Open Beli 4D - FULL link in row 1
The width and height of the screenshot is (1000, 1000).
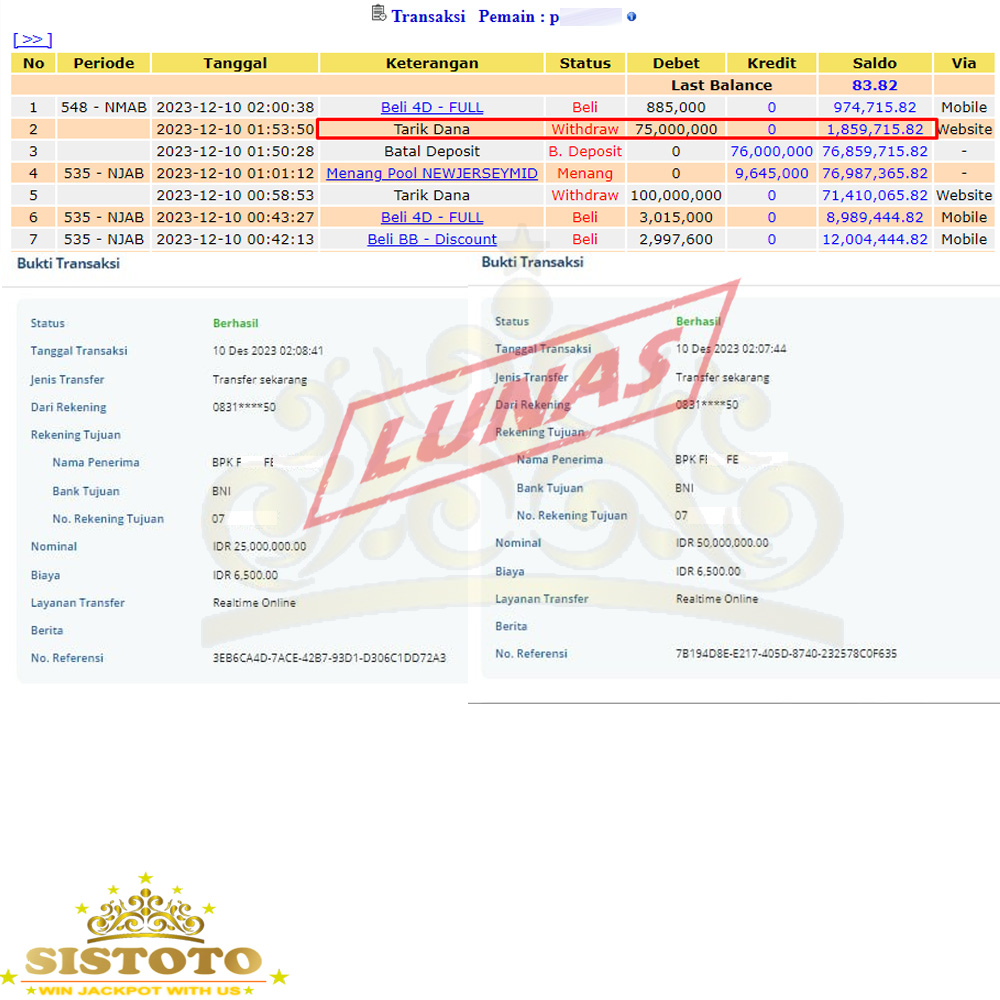(432, 107)
